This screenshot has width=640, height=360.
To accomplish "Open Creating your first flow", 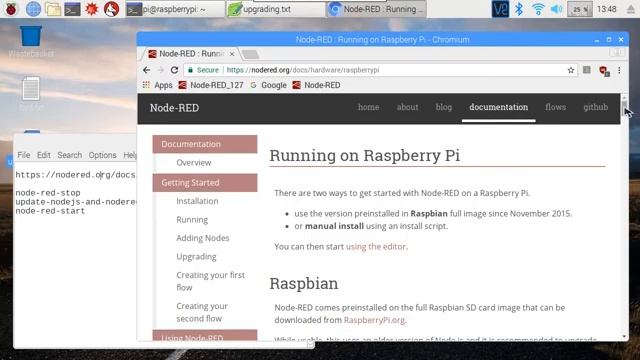I will (x=210, y=281).
